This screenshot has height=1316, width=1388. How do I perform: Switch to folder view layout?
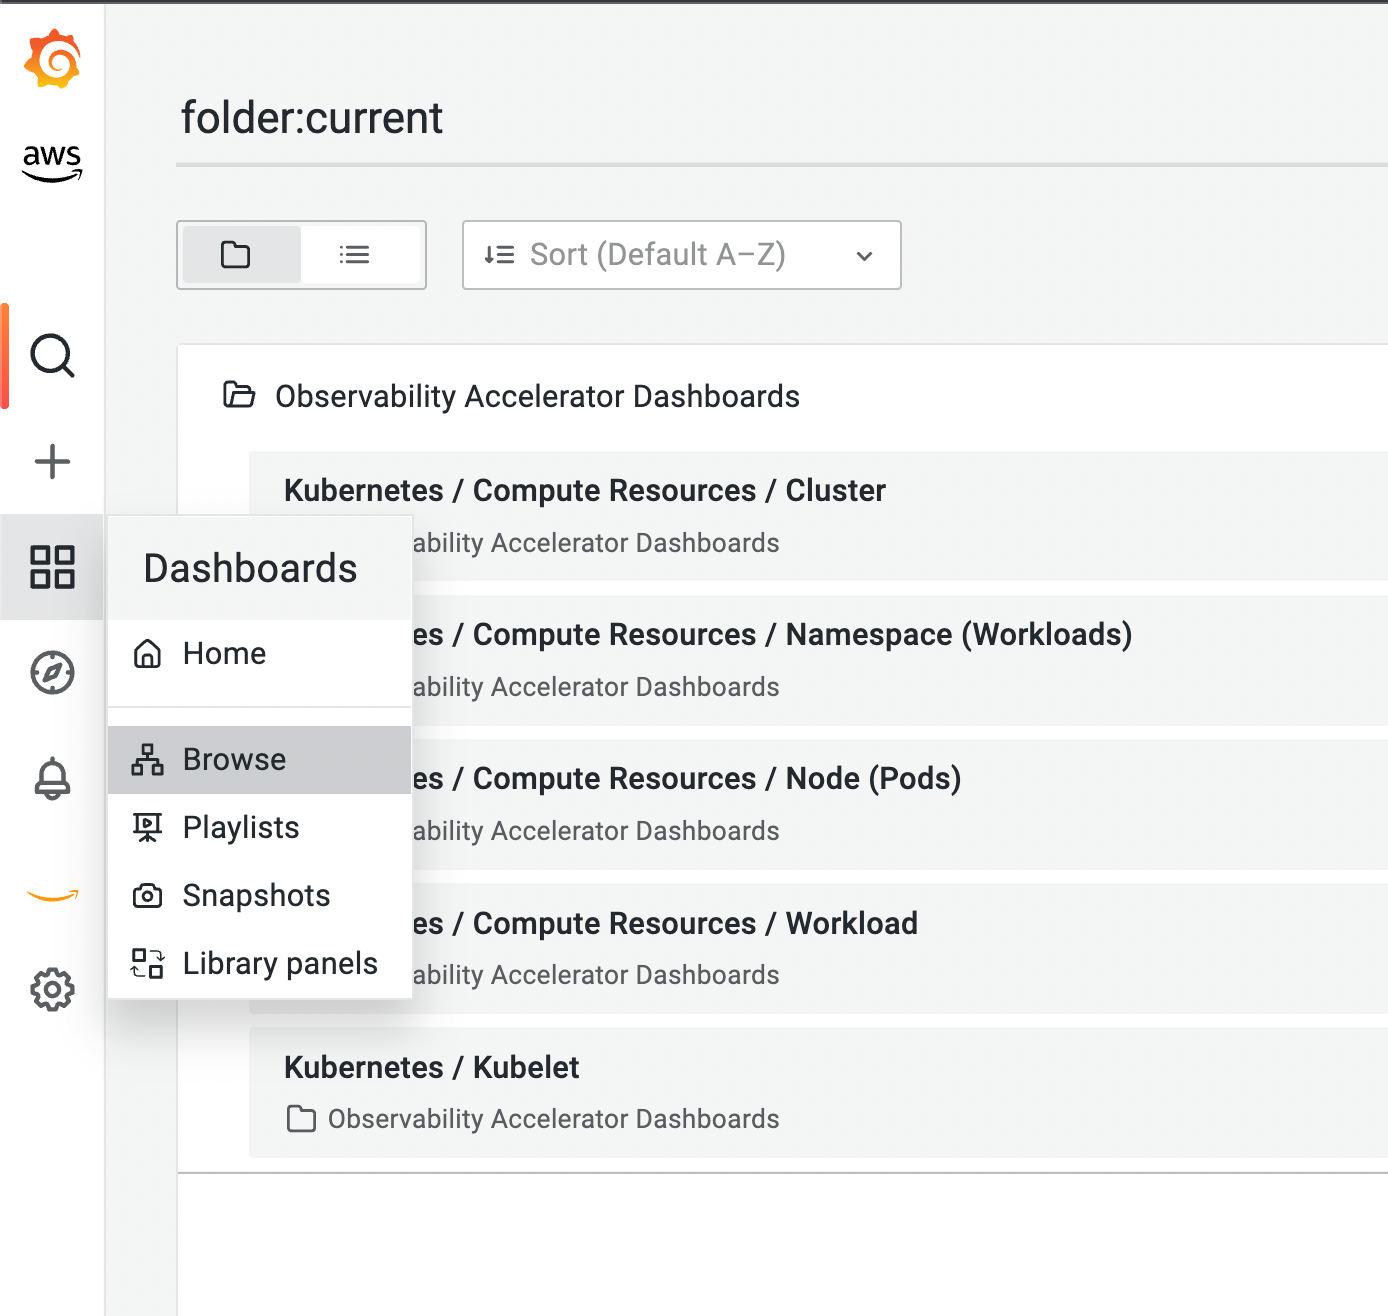(x=238, y=255)
